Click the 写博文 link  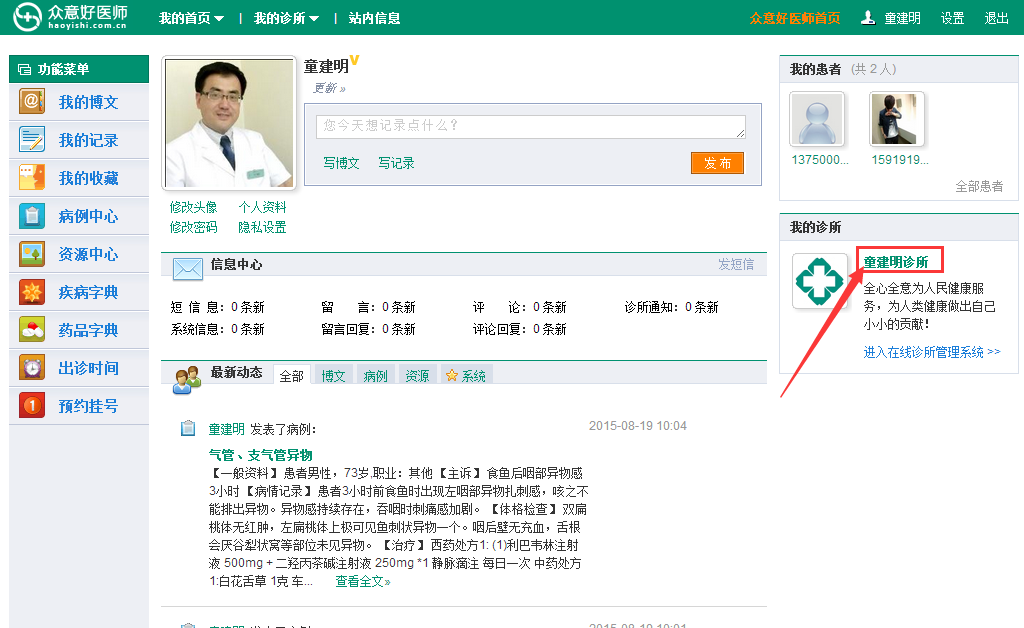coord(341,163)
